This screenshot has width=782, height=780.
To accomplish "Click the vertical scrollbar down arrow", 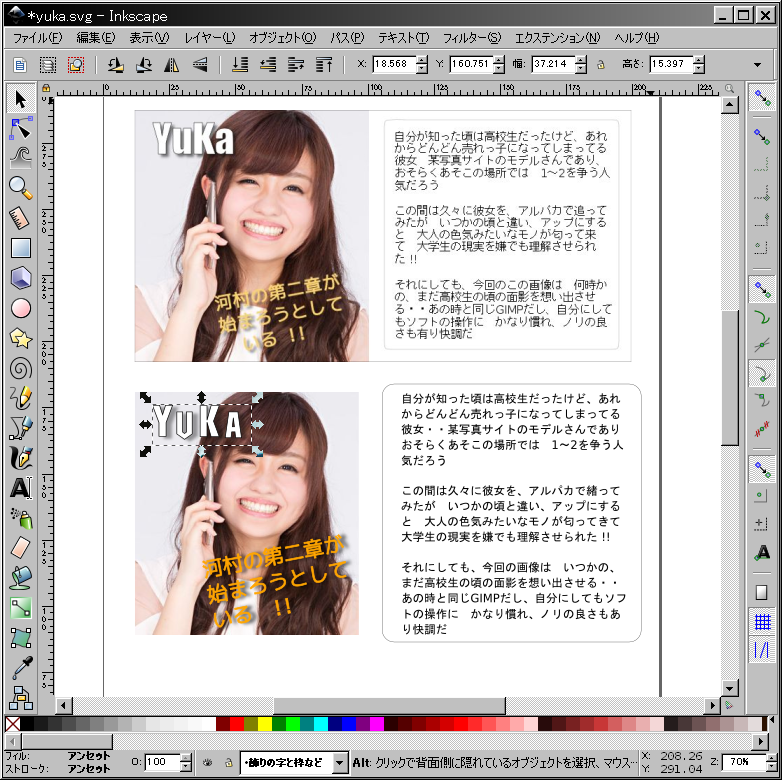I will (730, 689).
